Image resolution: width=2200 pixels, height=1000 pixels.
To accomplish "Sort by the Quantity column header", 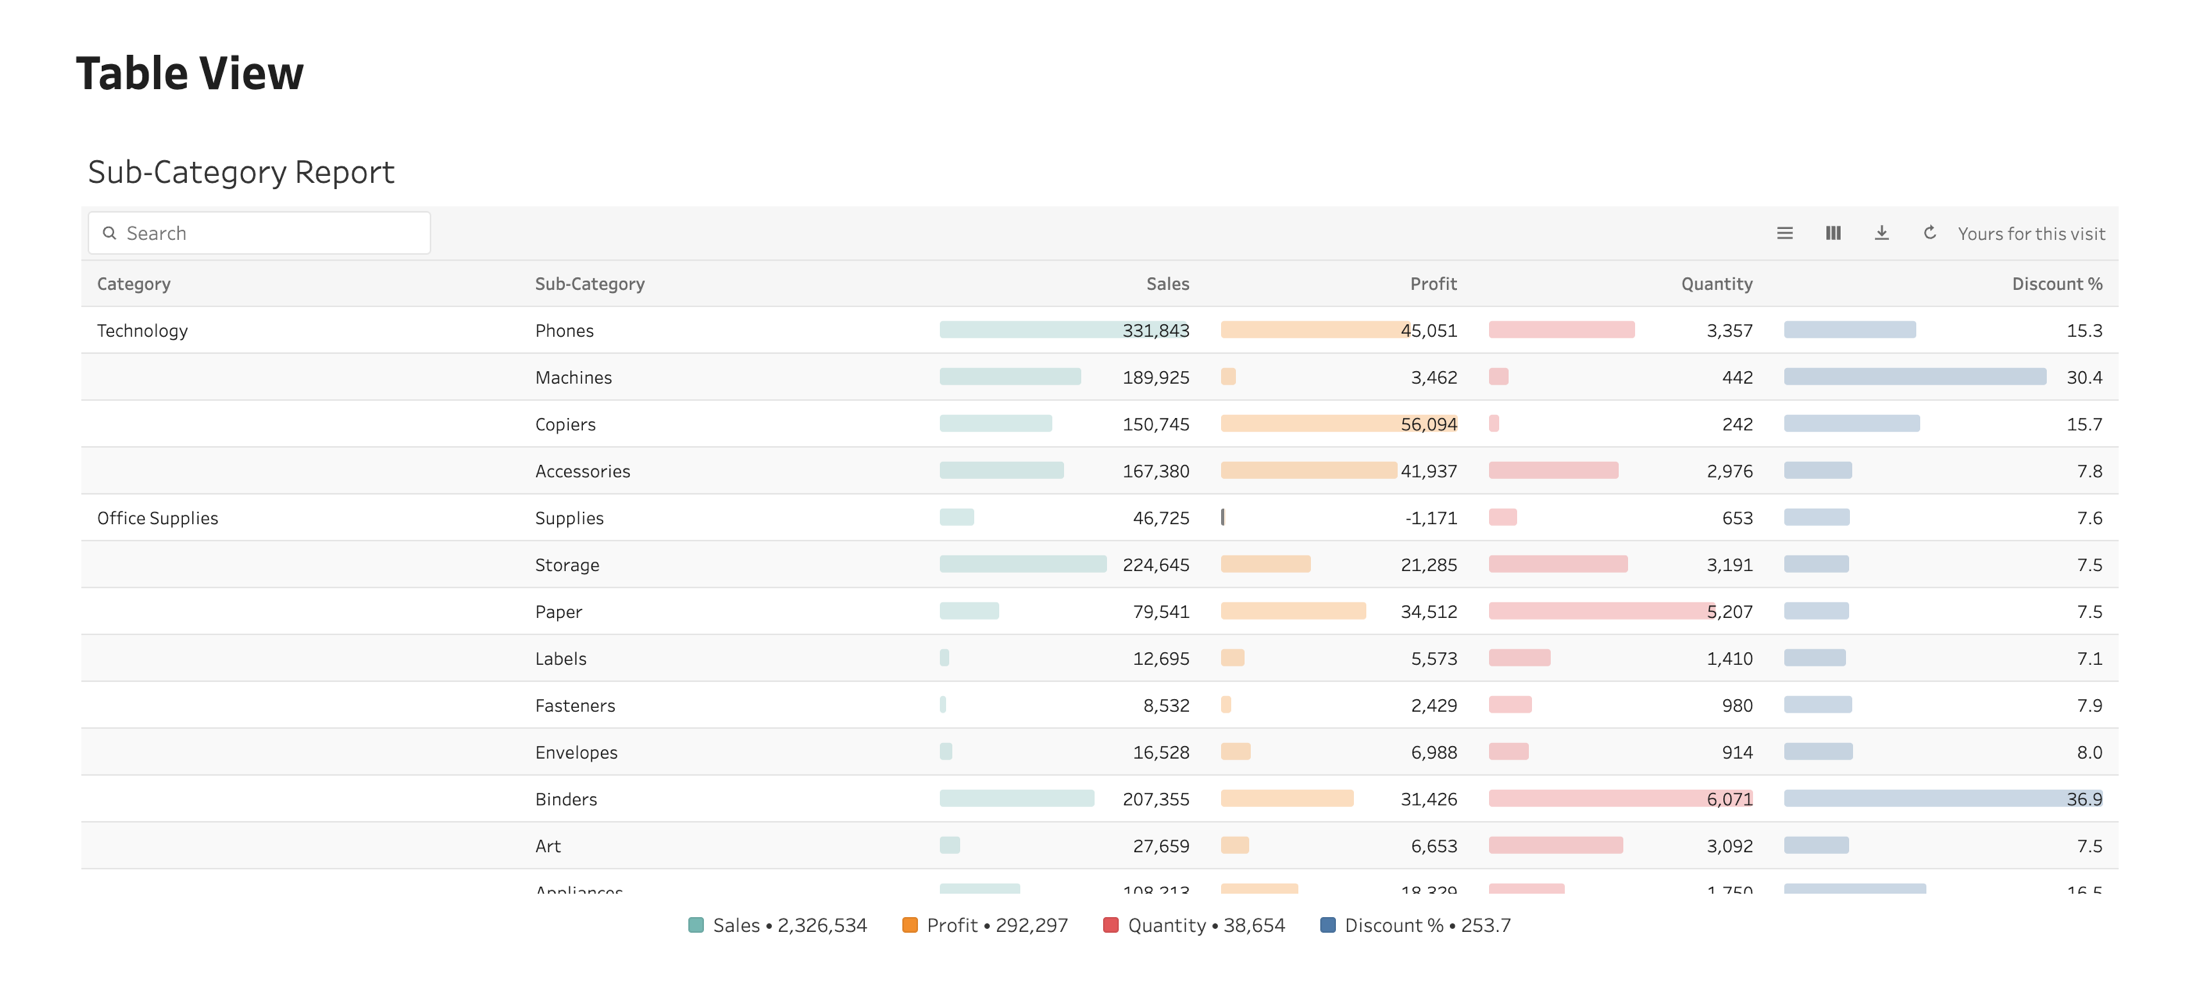I will click(1716, 284).
